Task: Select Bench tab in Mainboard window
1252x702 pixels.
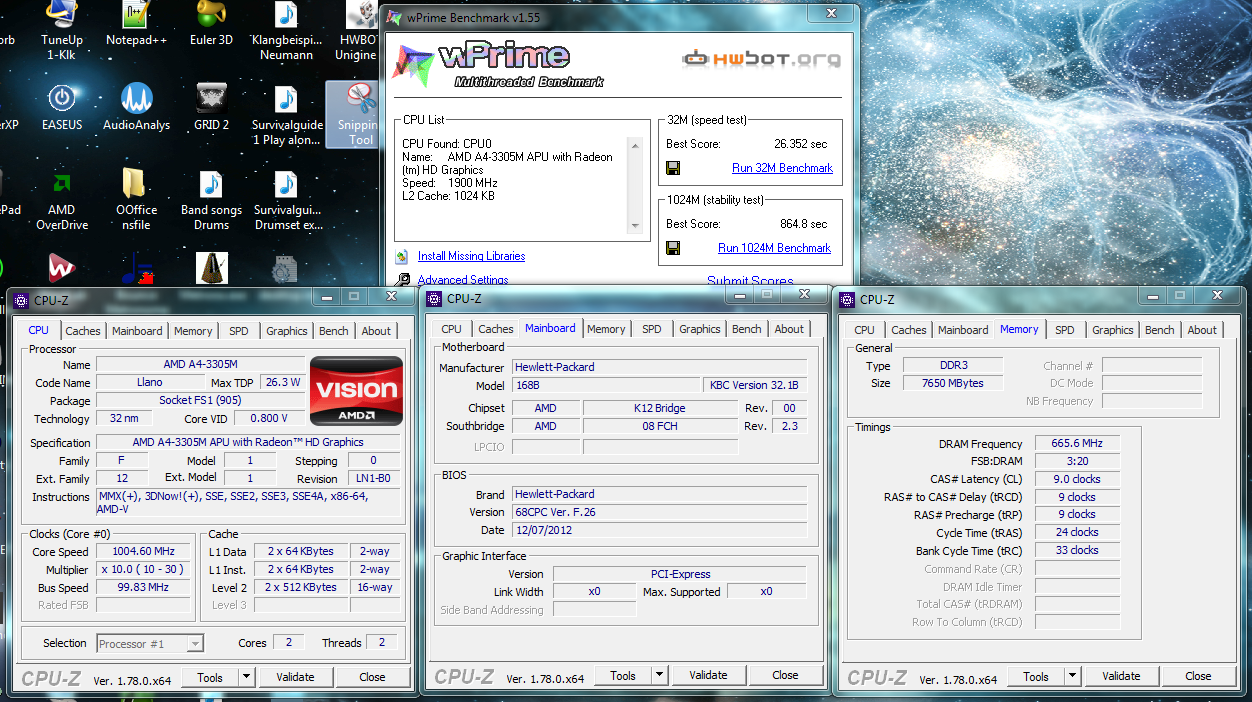Action: pos(747,329)
